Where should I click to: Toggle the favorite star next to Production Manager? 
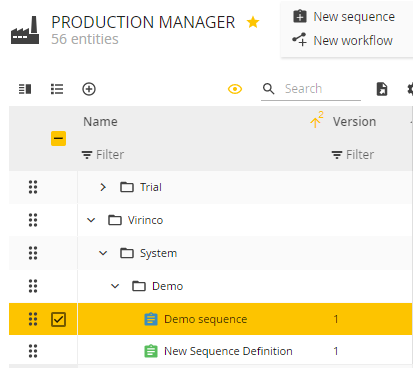253,22
